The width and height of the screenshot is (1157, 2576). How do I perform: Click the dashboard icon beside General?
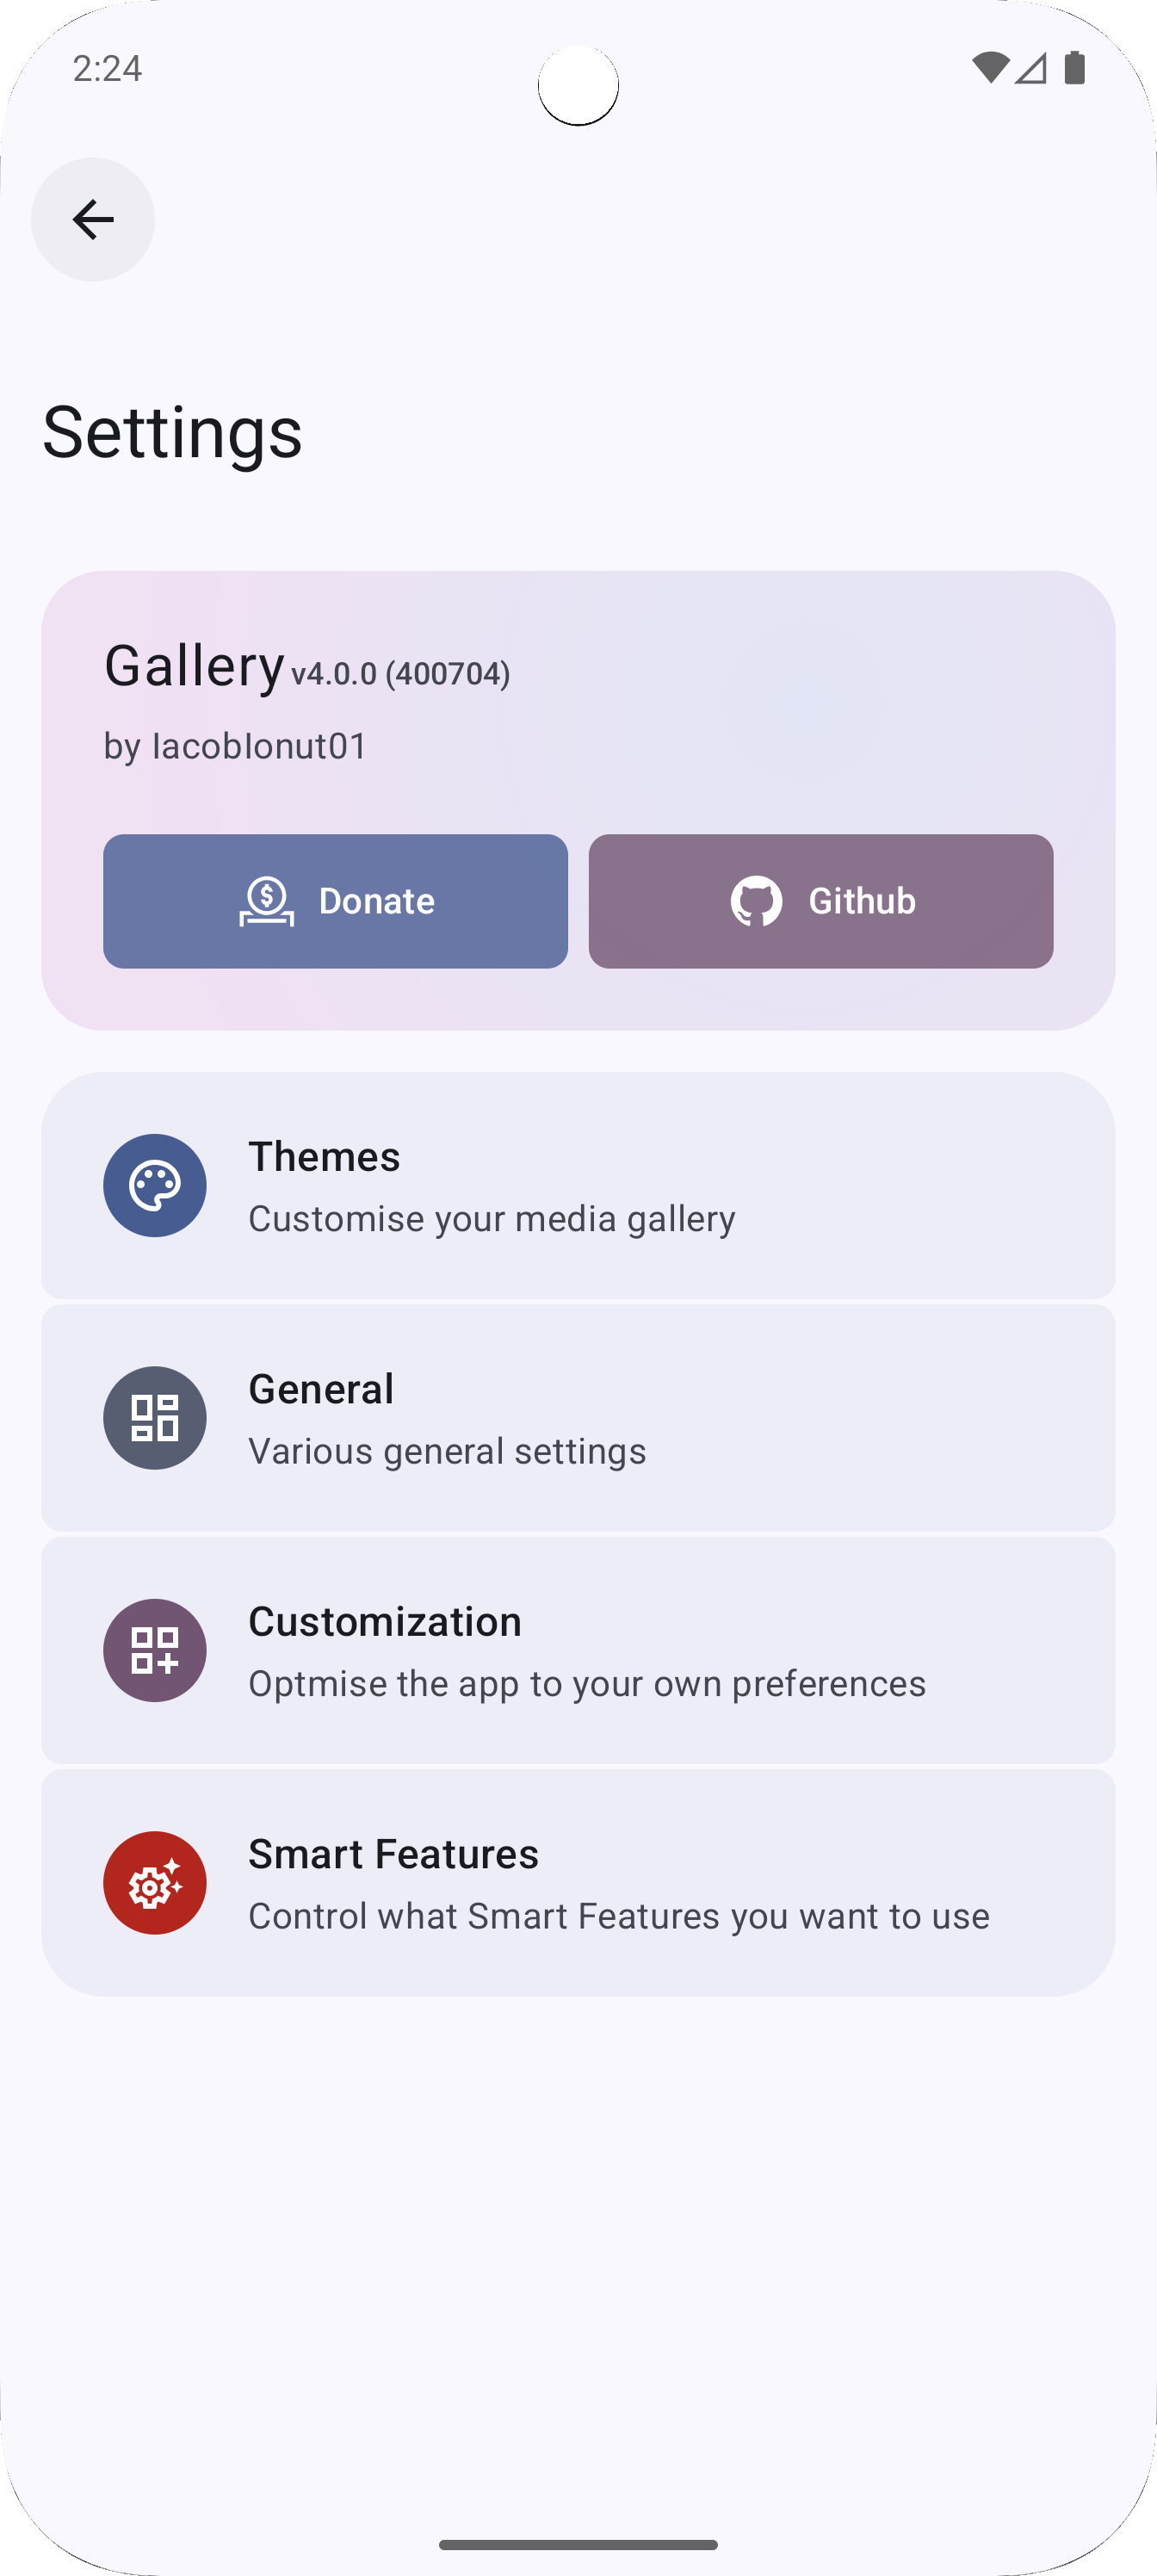tap(155, 1418)
